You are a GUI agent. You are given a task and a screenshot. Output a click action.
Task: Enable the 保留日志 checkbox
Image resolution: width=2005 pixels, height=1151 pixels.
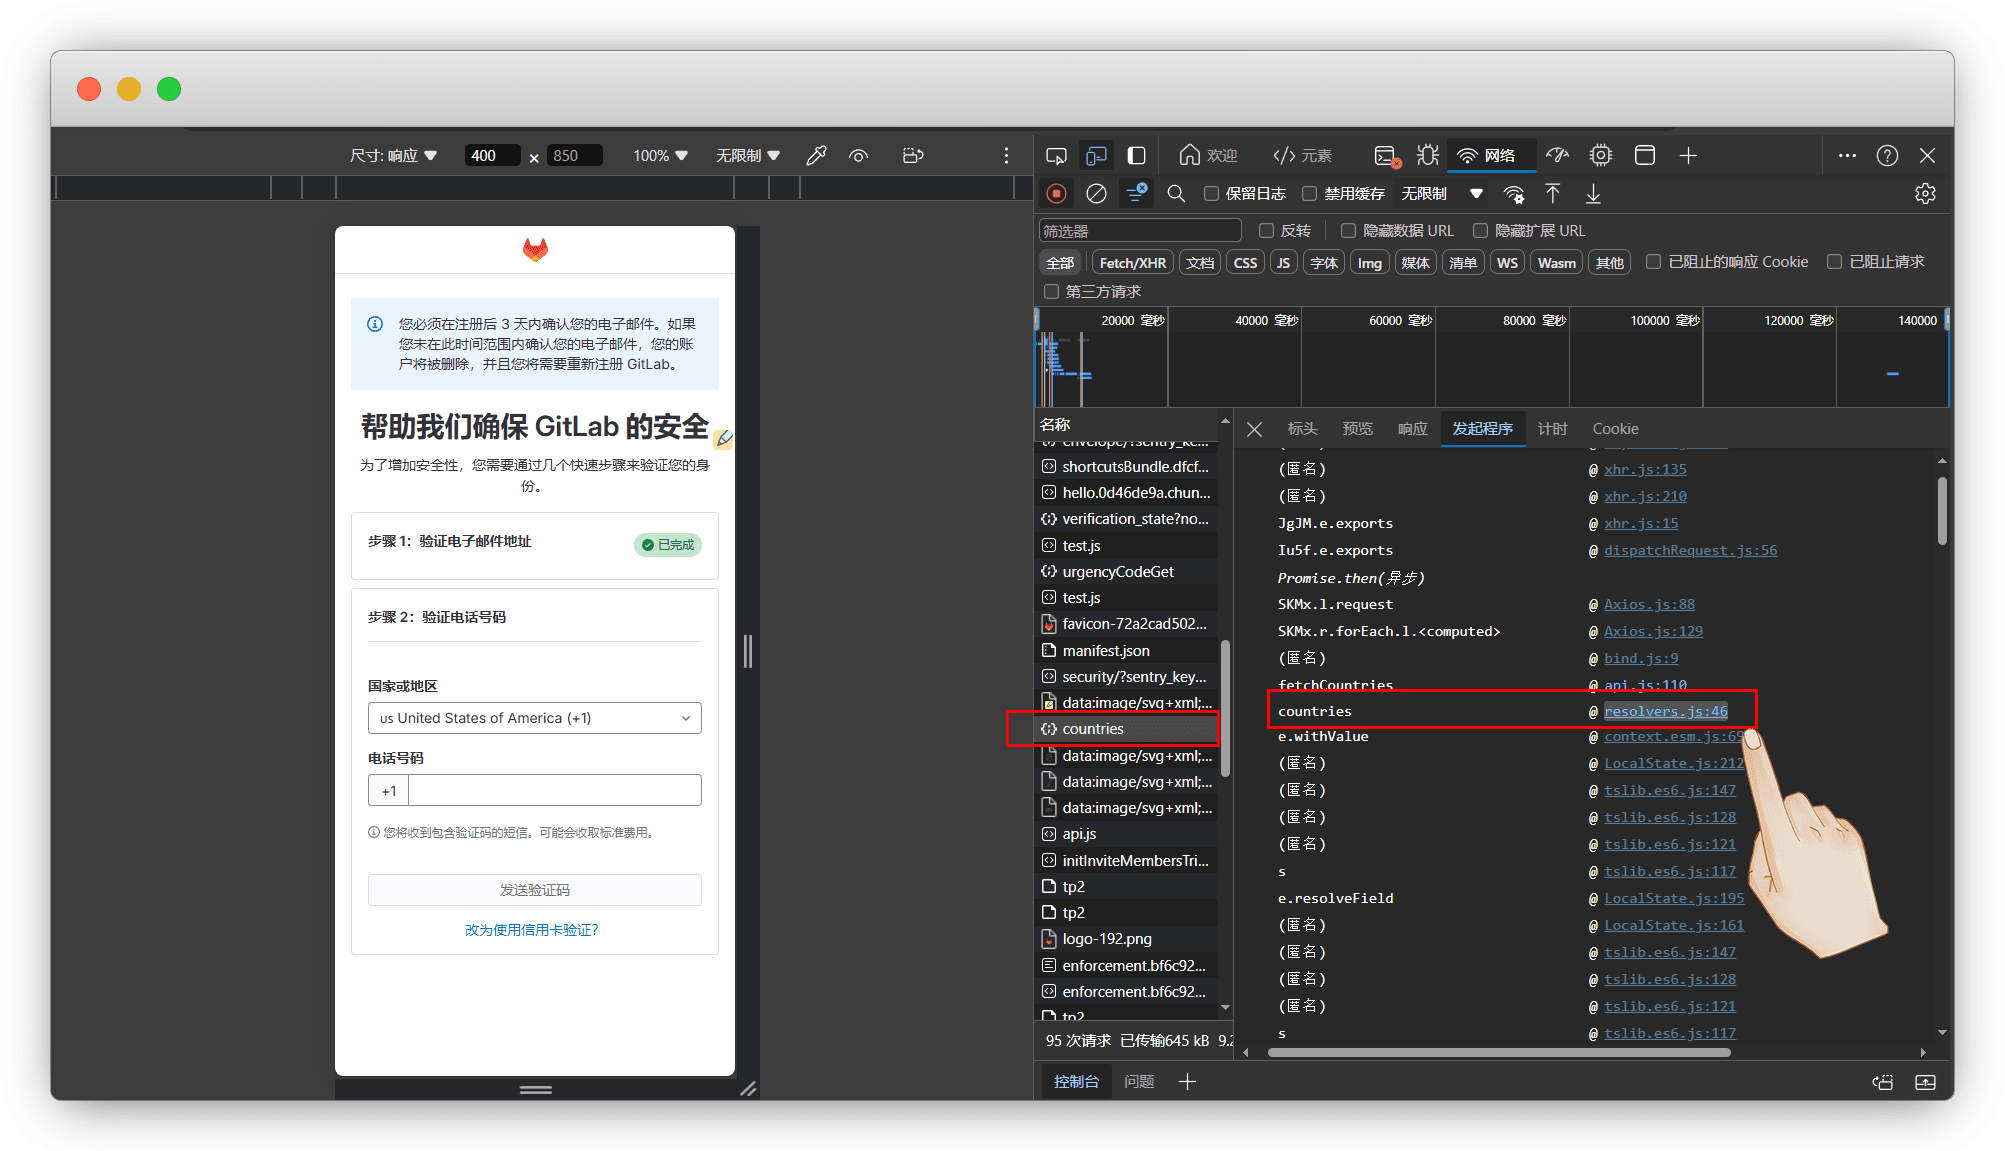[x=1211, y=194]
